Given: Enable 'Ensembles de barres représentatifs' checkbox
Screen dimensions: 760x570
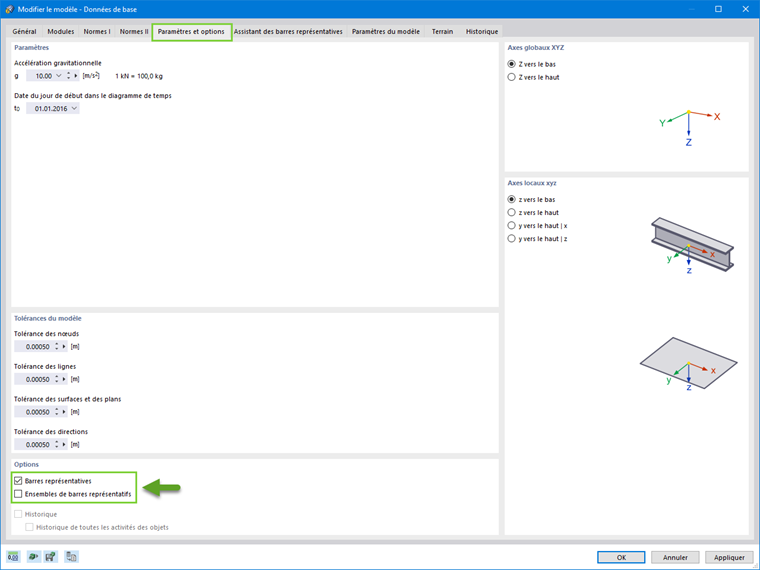Looking at the screenshot, I should [18, 494].
